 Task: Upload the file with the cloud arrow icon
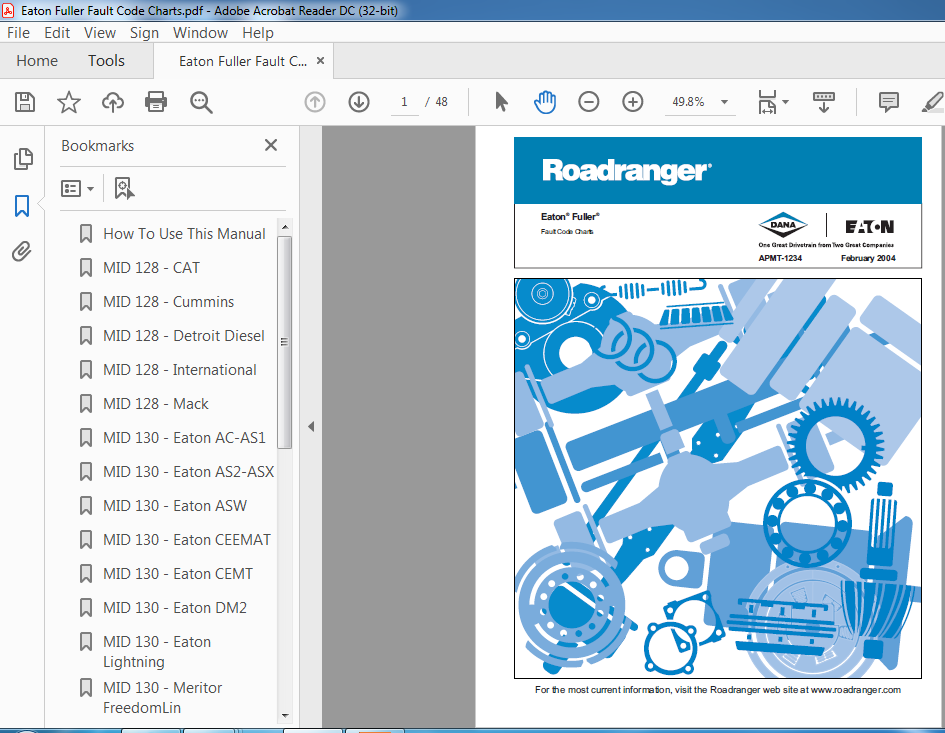pos(113,102)
